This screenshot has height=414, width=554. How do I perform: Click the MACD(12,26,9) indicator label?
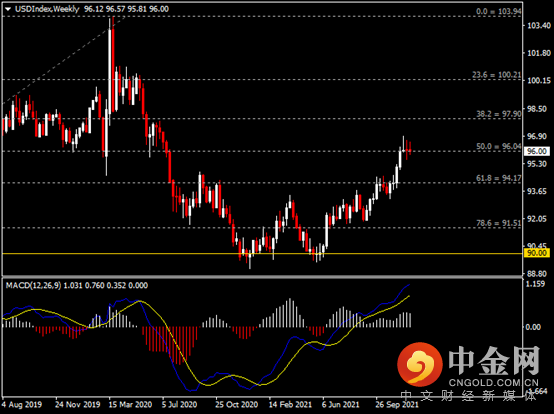coord(33,285)
